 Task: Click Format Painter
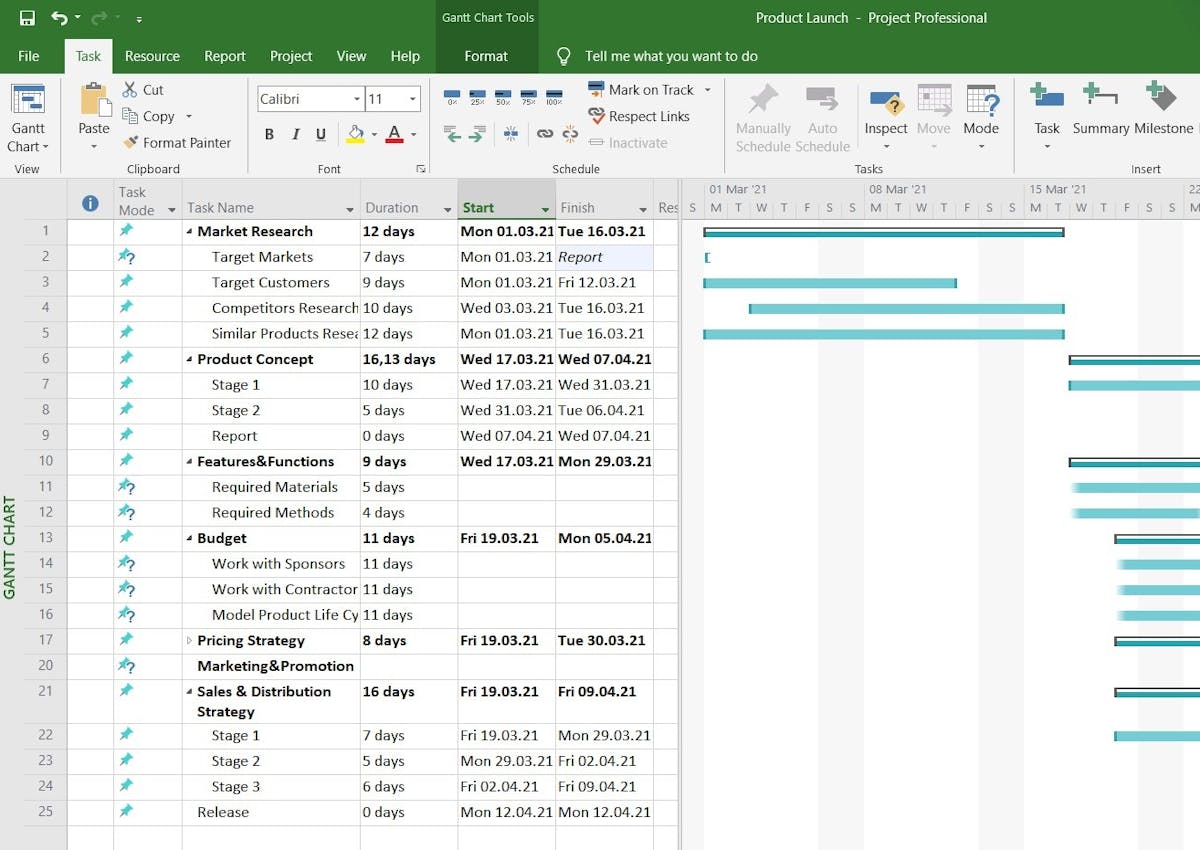click(180, 142)
